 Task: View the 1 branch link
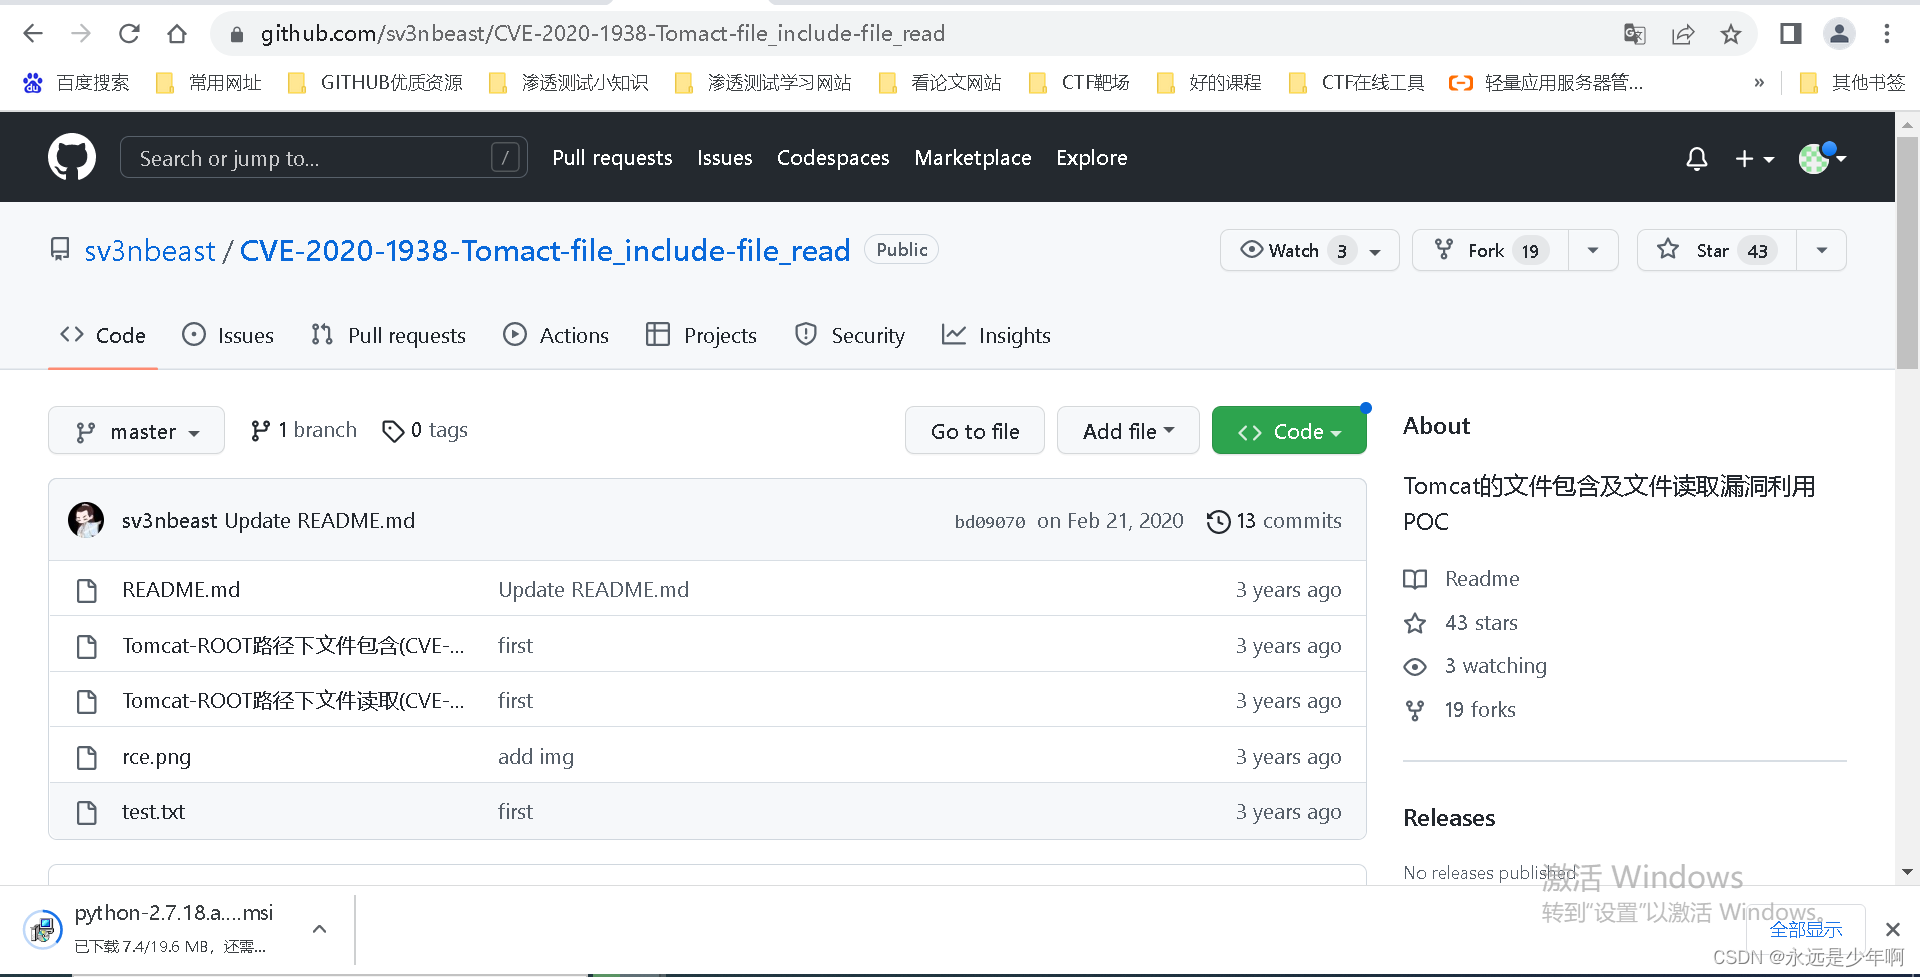303,430
